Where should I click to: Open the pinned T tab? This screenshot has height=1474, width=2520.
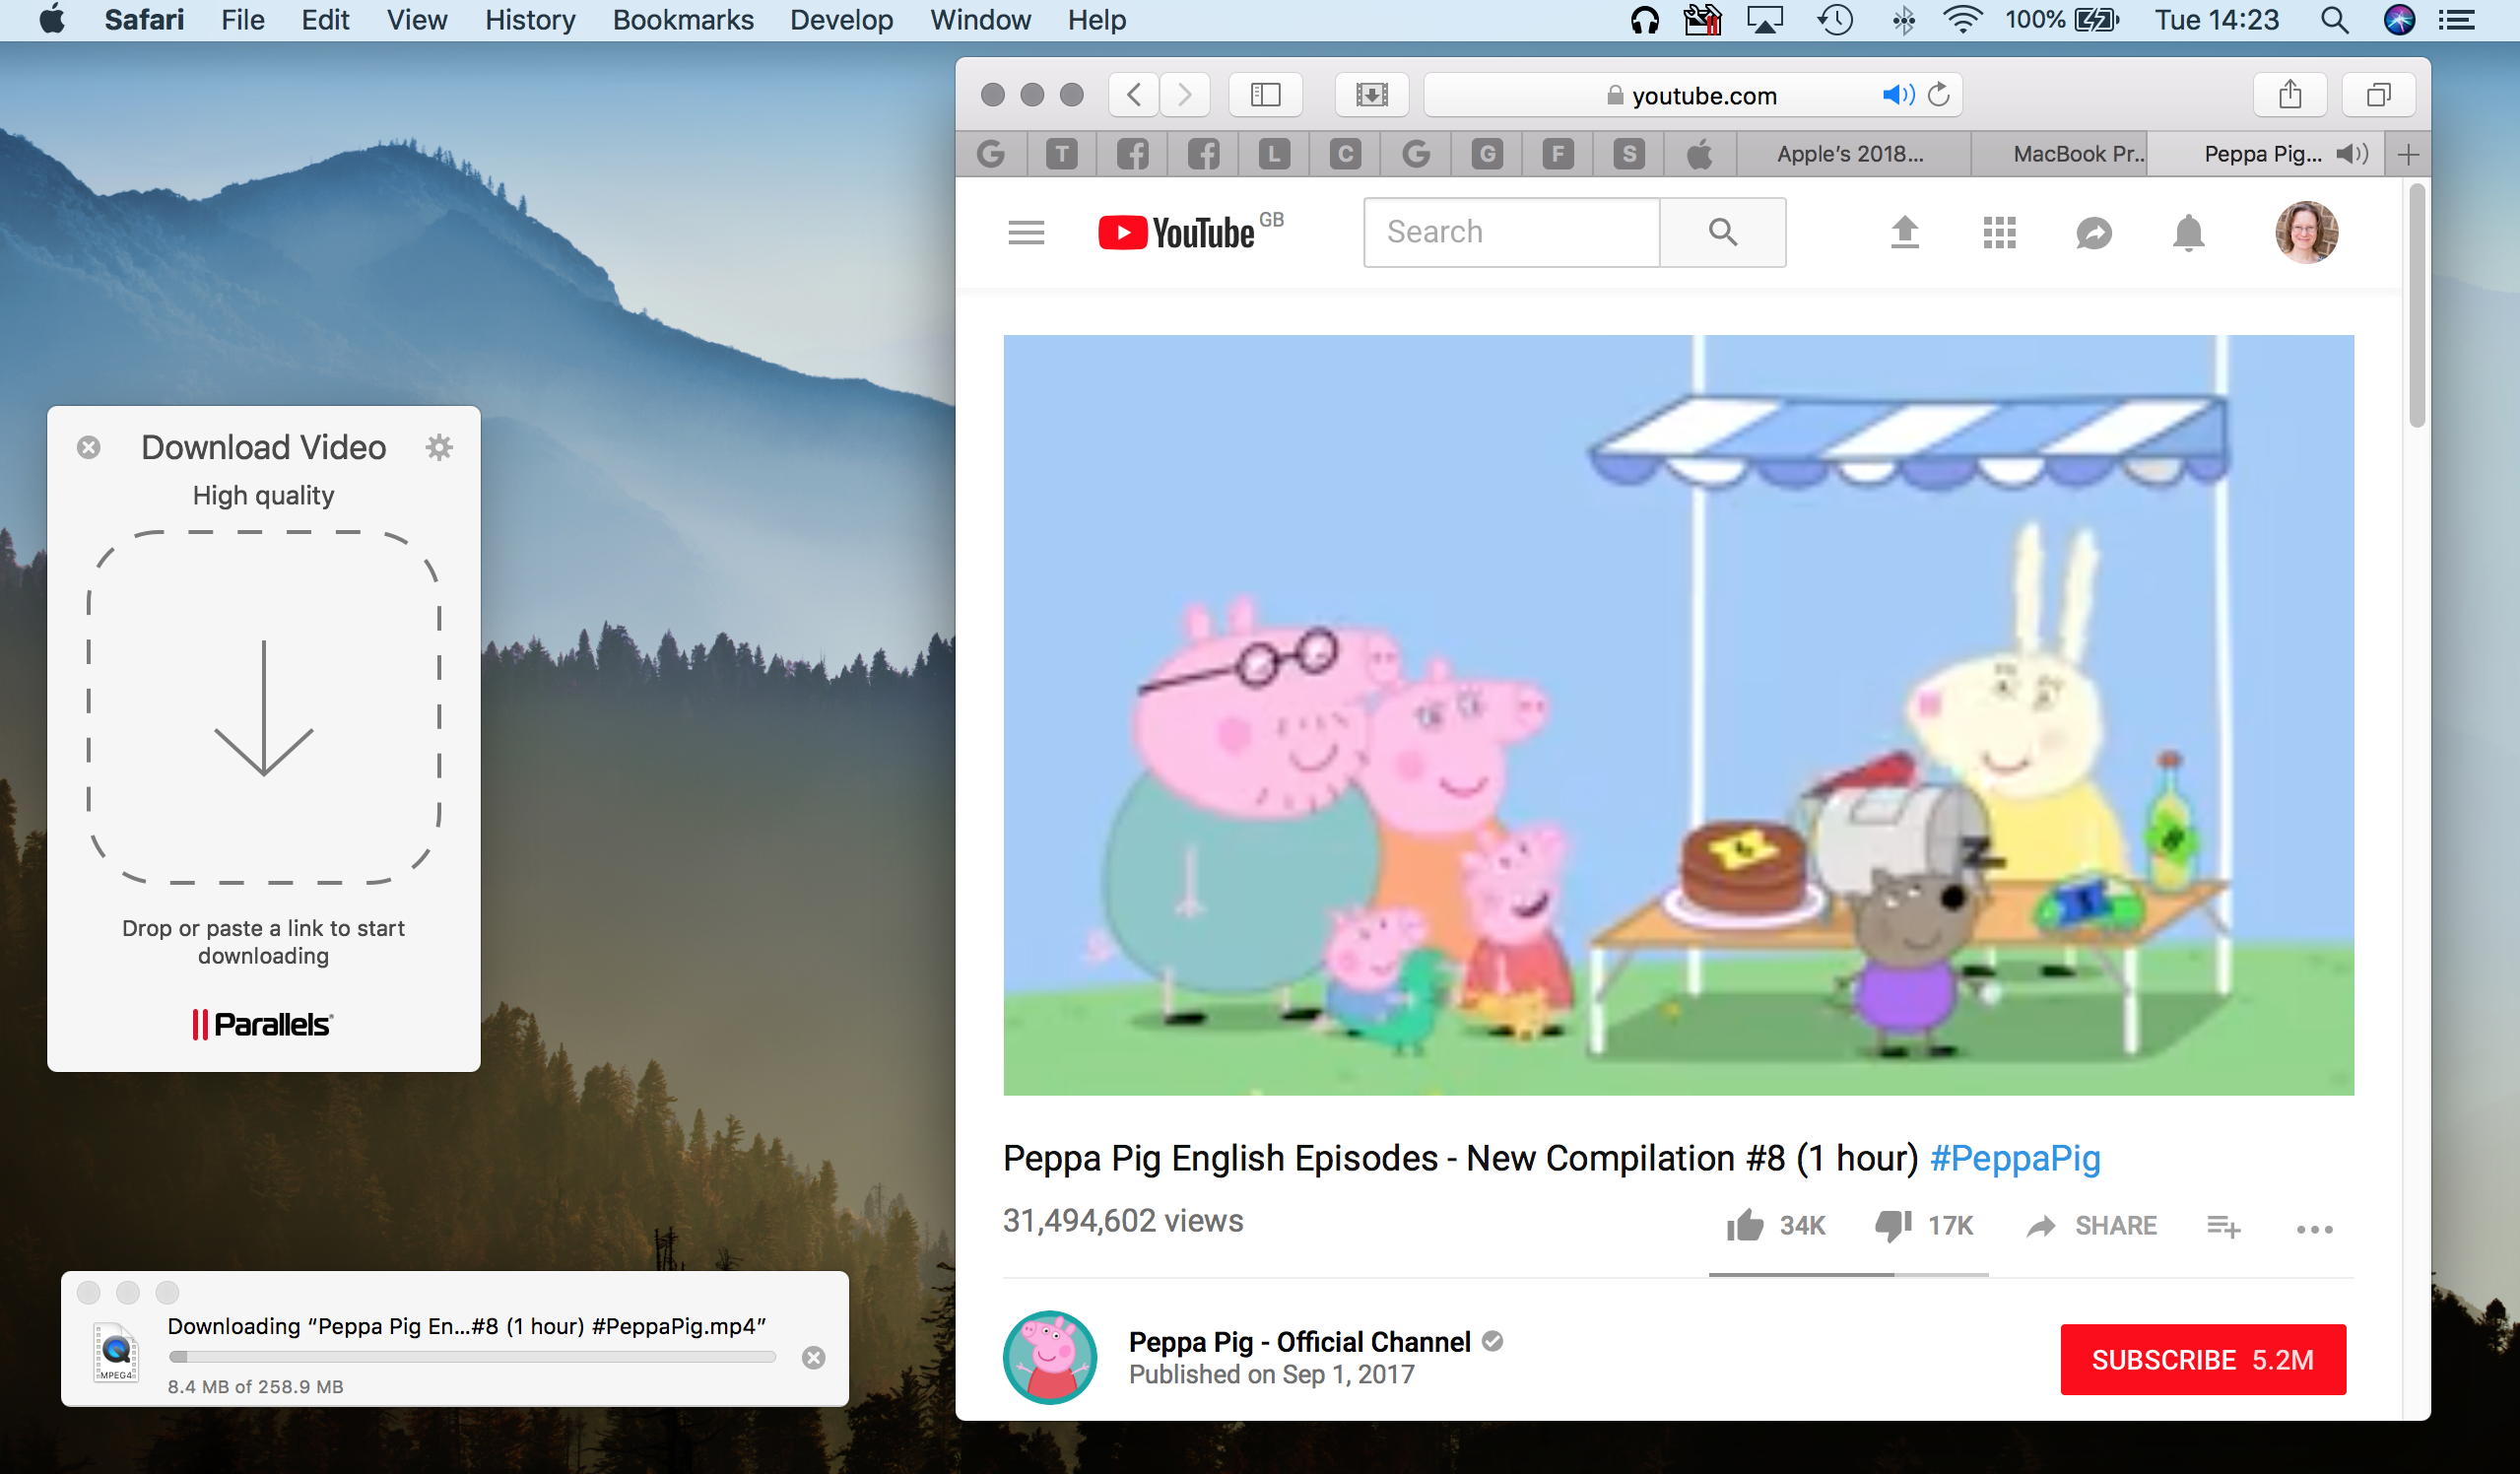(1062, 154)
